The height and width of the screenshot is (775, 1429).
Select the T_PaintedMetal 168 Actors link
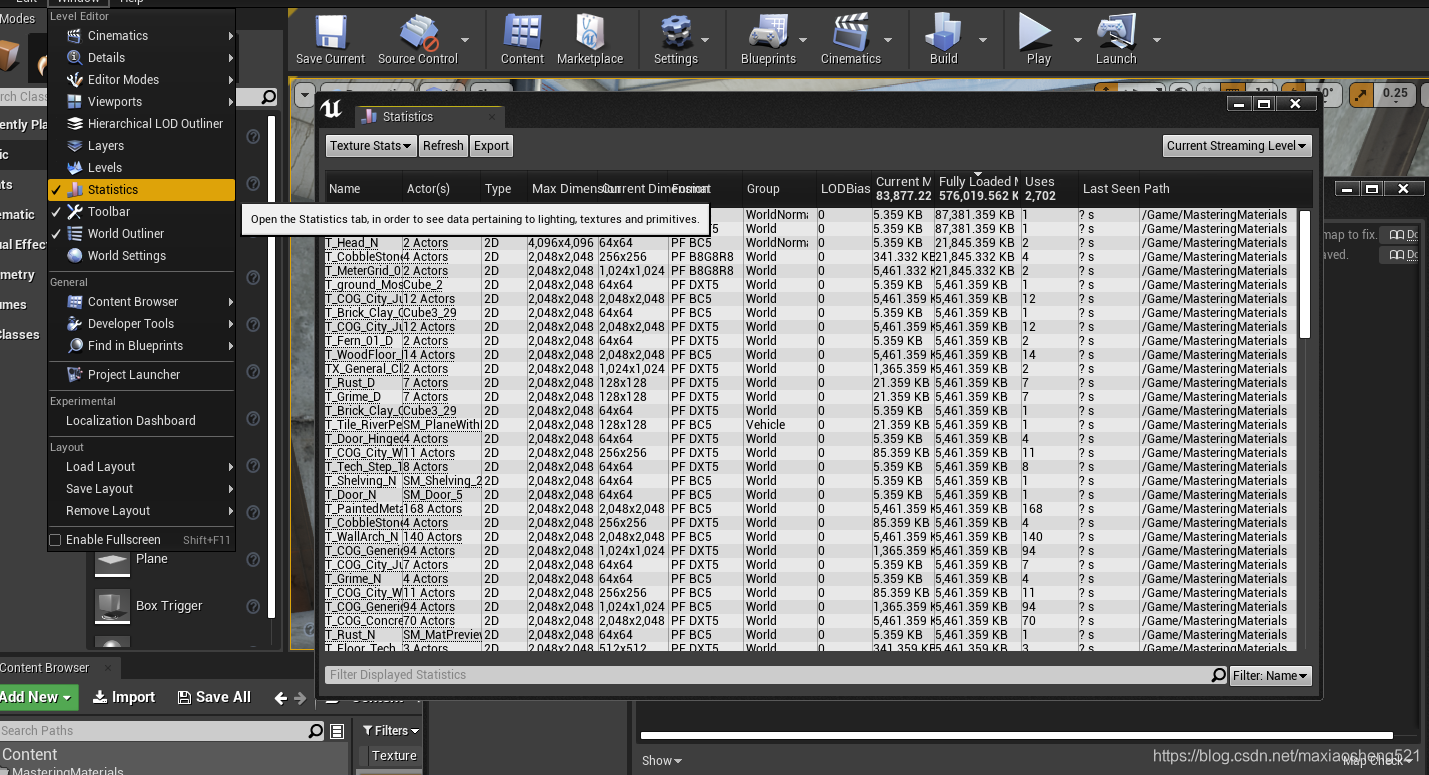pyautogui.click(x=433, y=509)
